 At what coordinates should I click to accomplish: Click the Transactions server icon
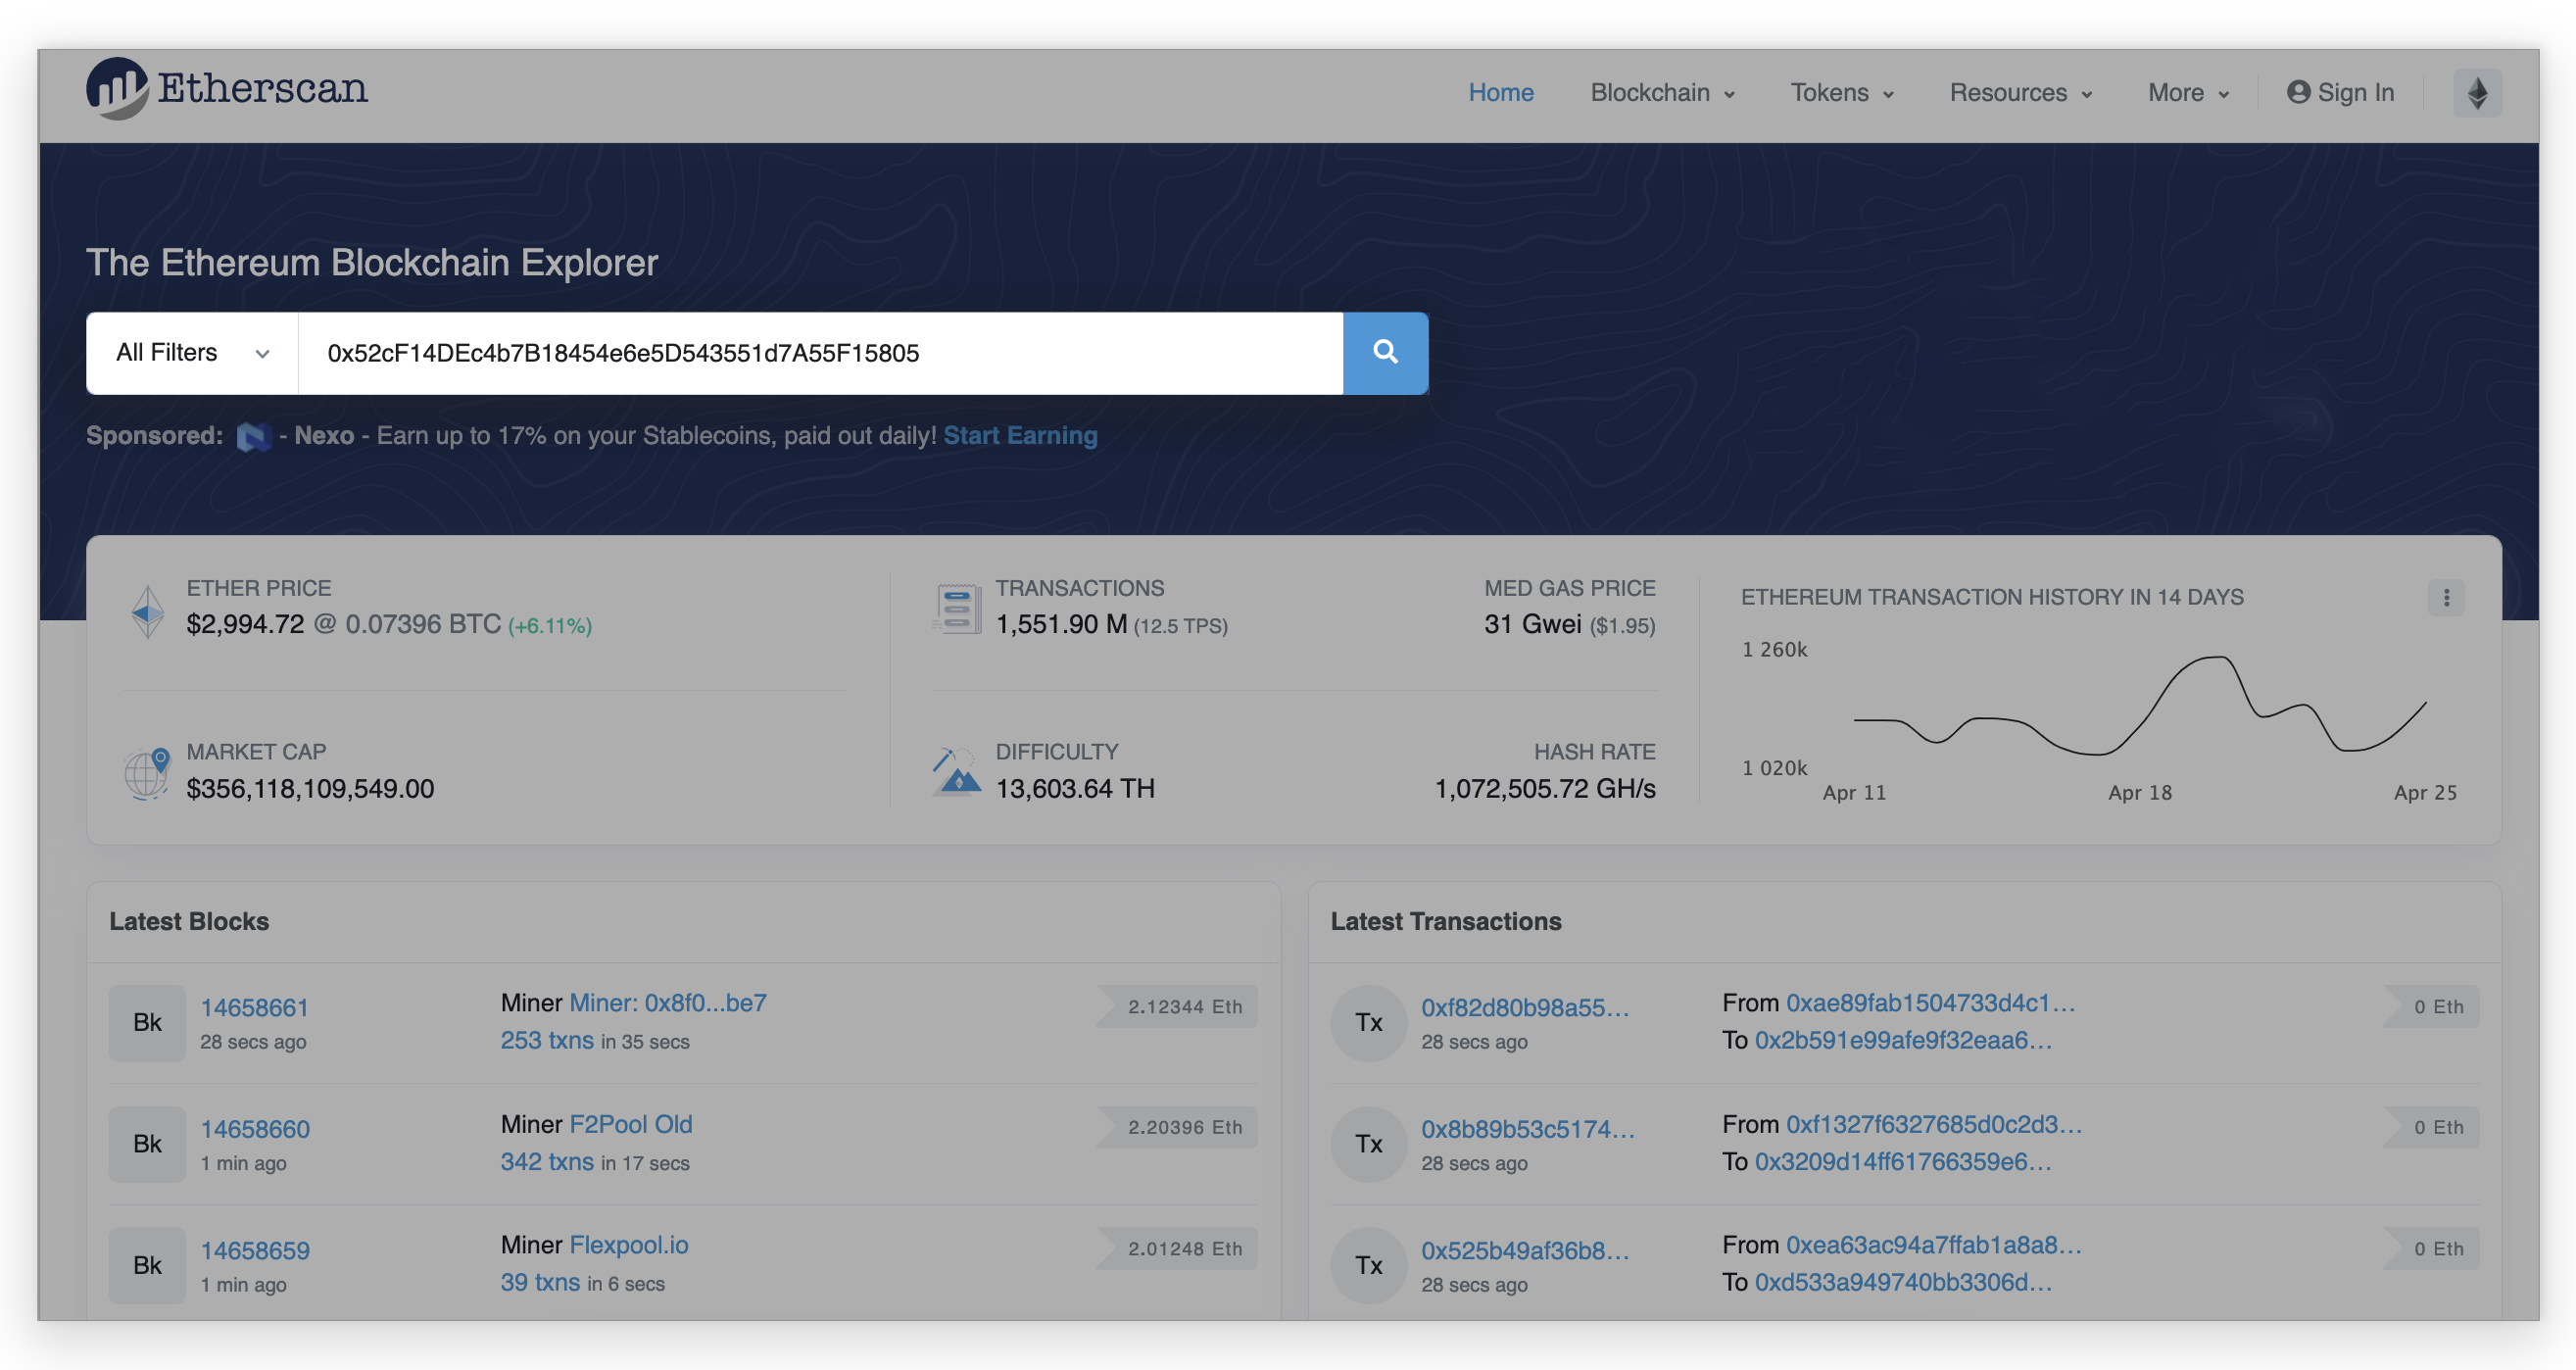click(x=956, y=609)
